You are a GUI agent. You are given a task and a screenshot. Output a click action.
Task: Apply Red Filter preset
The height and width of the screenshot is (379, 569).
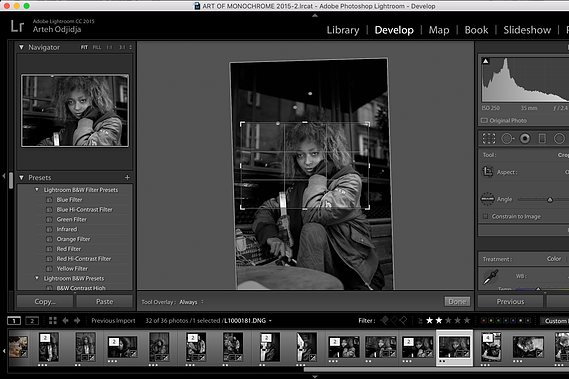pyautogui.click(x=69, y=249)
